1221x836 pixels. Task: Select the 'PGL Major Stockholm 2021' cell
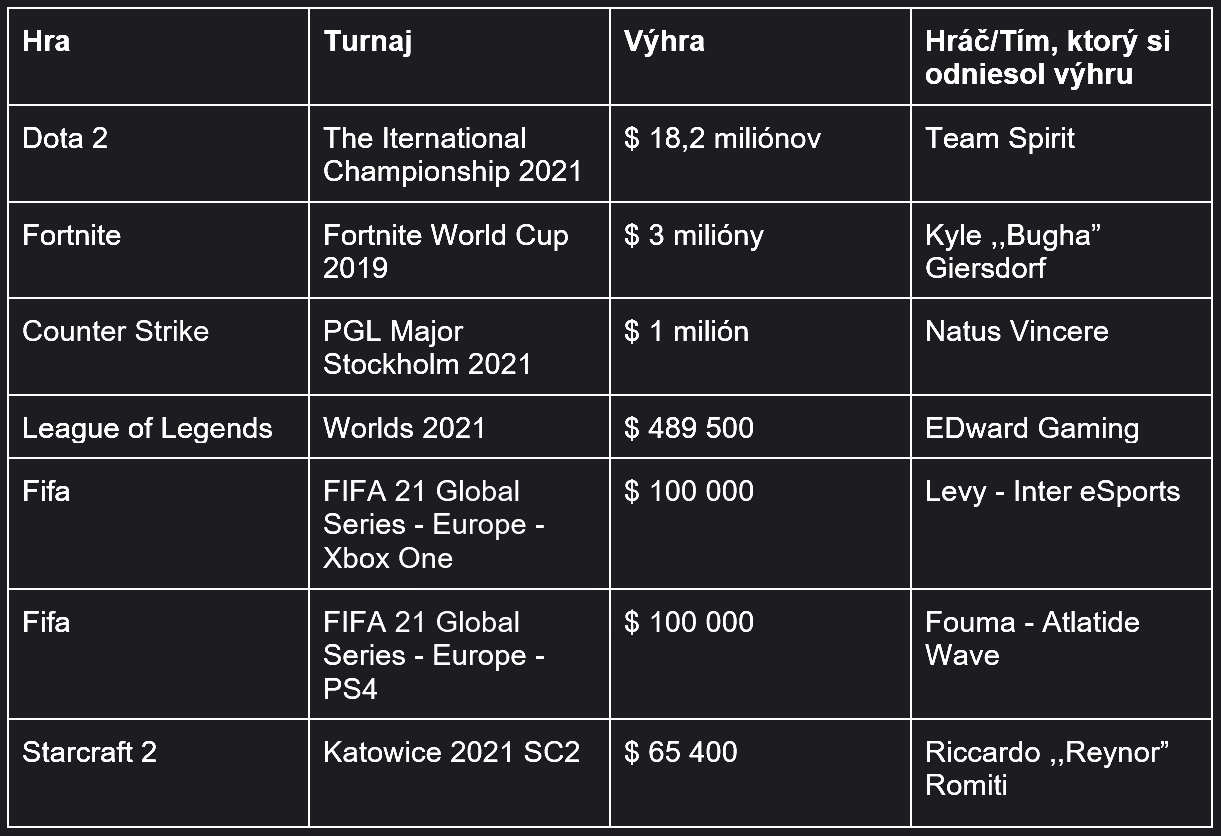click(459, 347)
